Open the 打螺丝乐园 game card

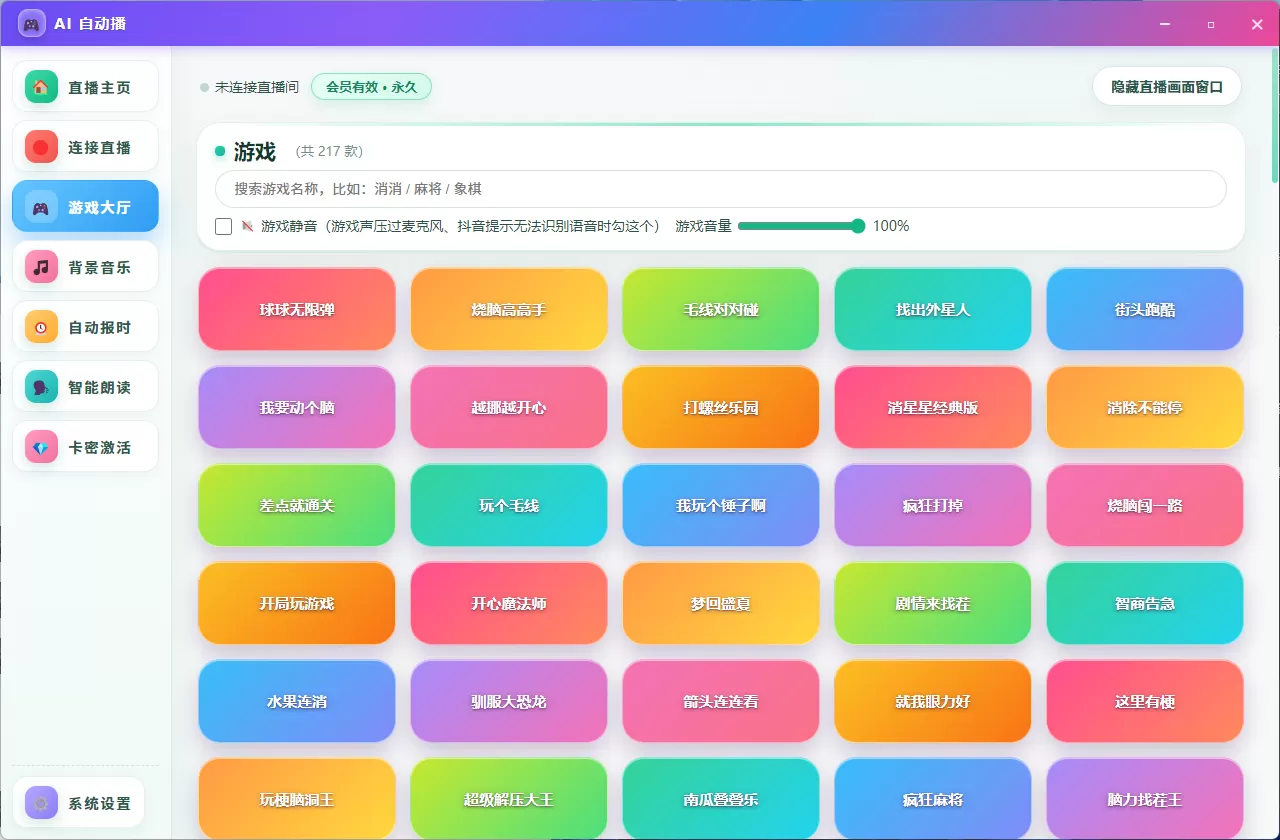point(721,407)
